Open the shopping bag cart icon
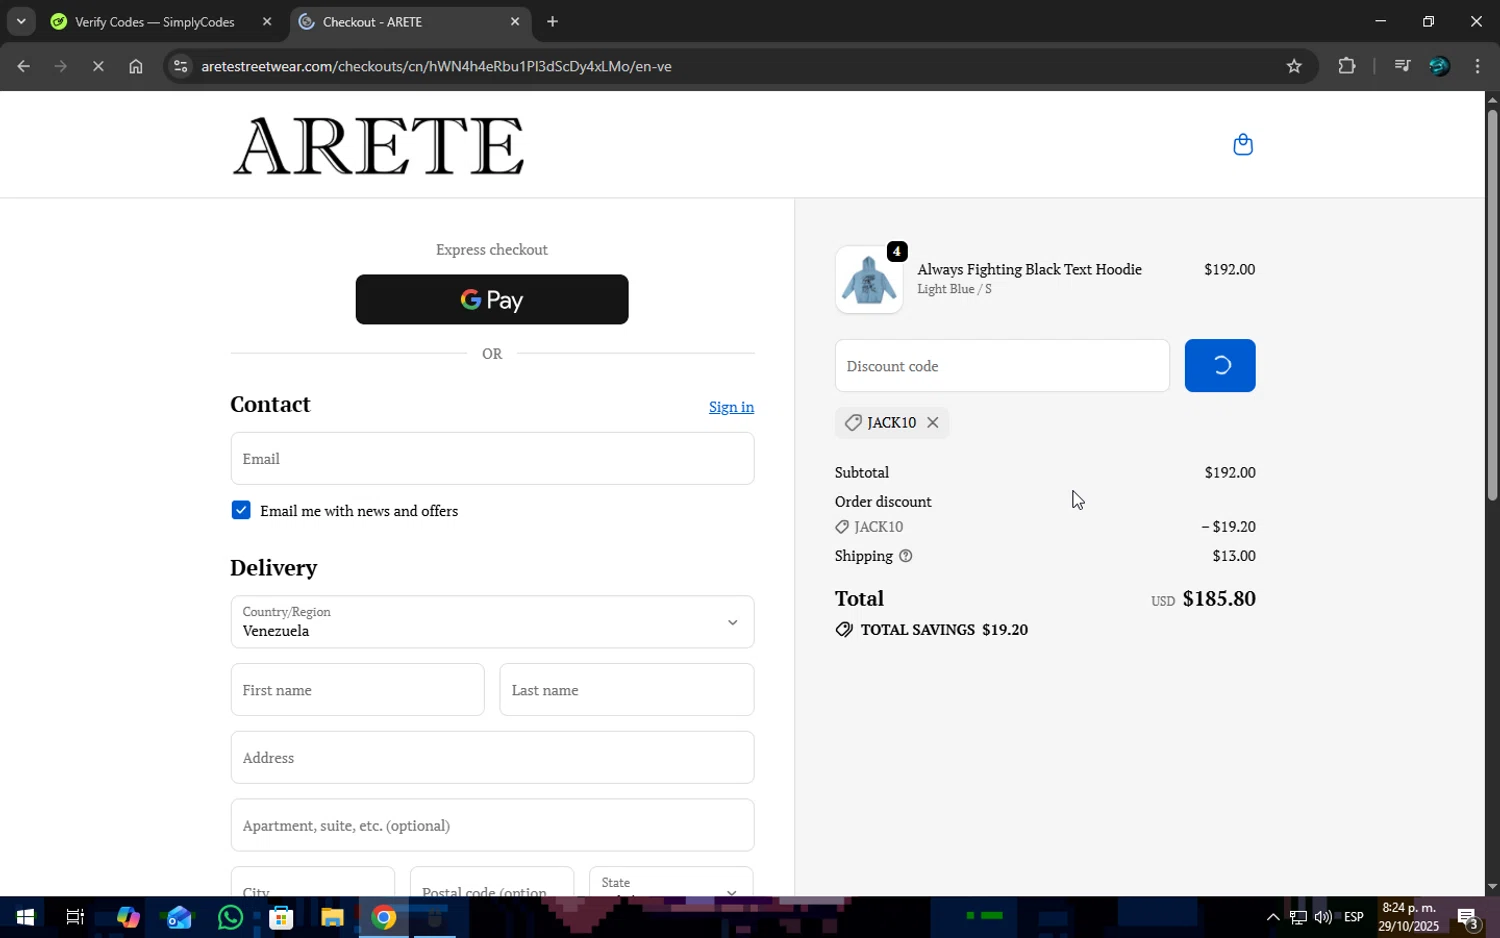The height and width of the screenshot is (938, 1500). (x=1243, y=145)
